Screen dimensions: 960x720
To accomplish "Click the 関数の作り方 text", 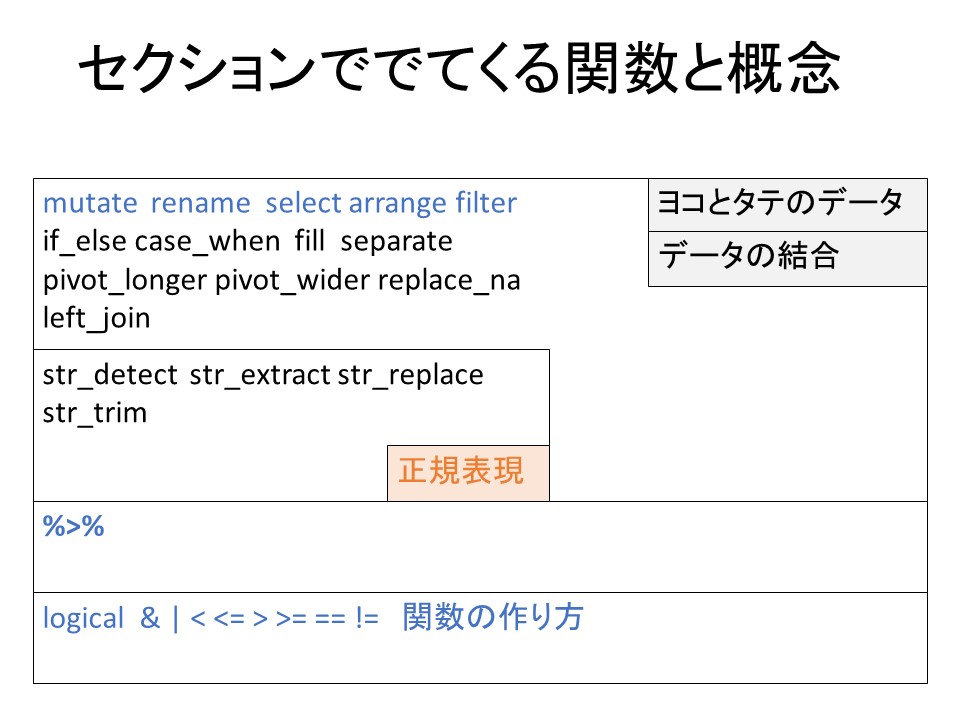I will 493,618.
